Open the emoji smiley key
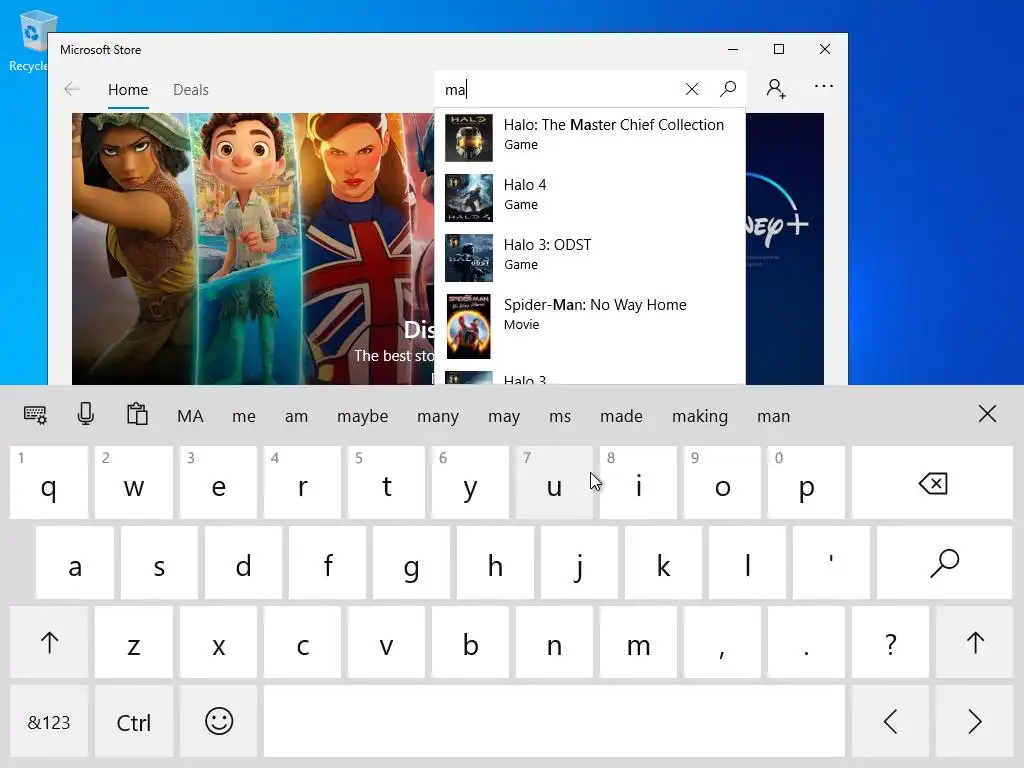 (219, 722)
